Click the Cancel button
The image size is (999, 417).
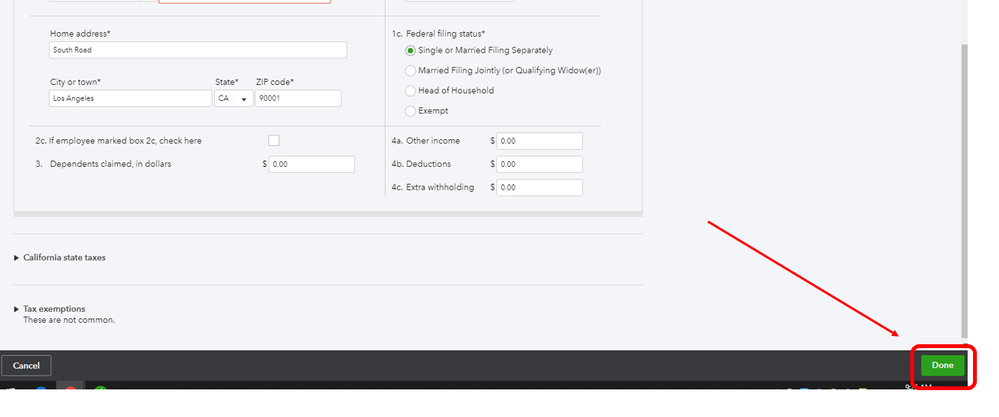click(26, 365)
